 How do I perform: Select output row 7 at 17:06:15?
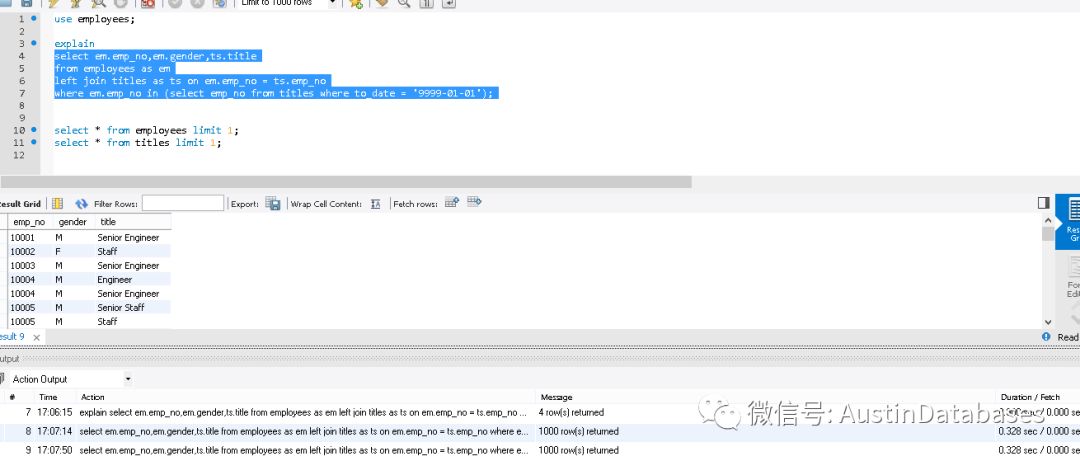pos(540,412)
